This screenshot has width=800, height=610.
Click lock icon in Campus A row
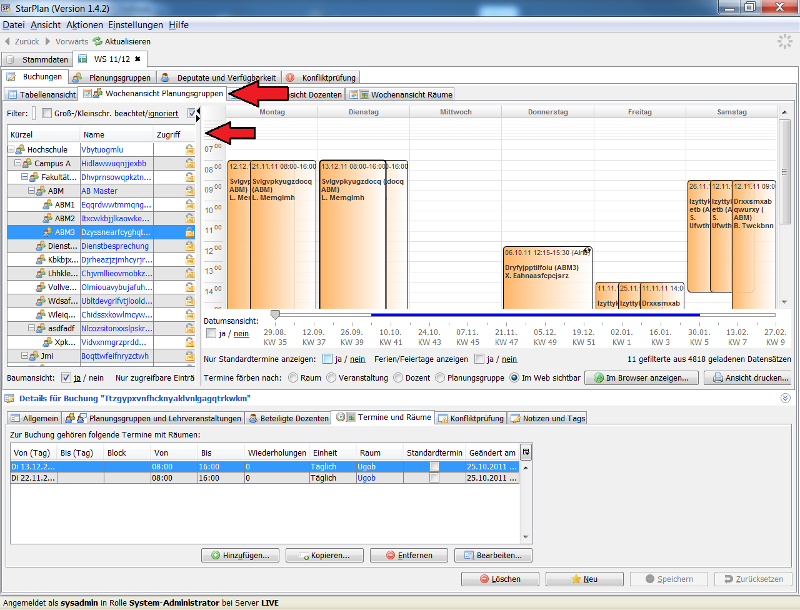[190, 163]
